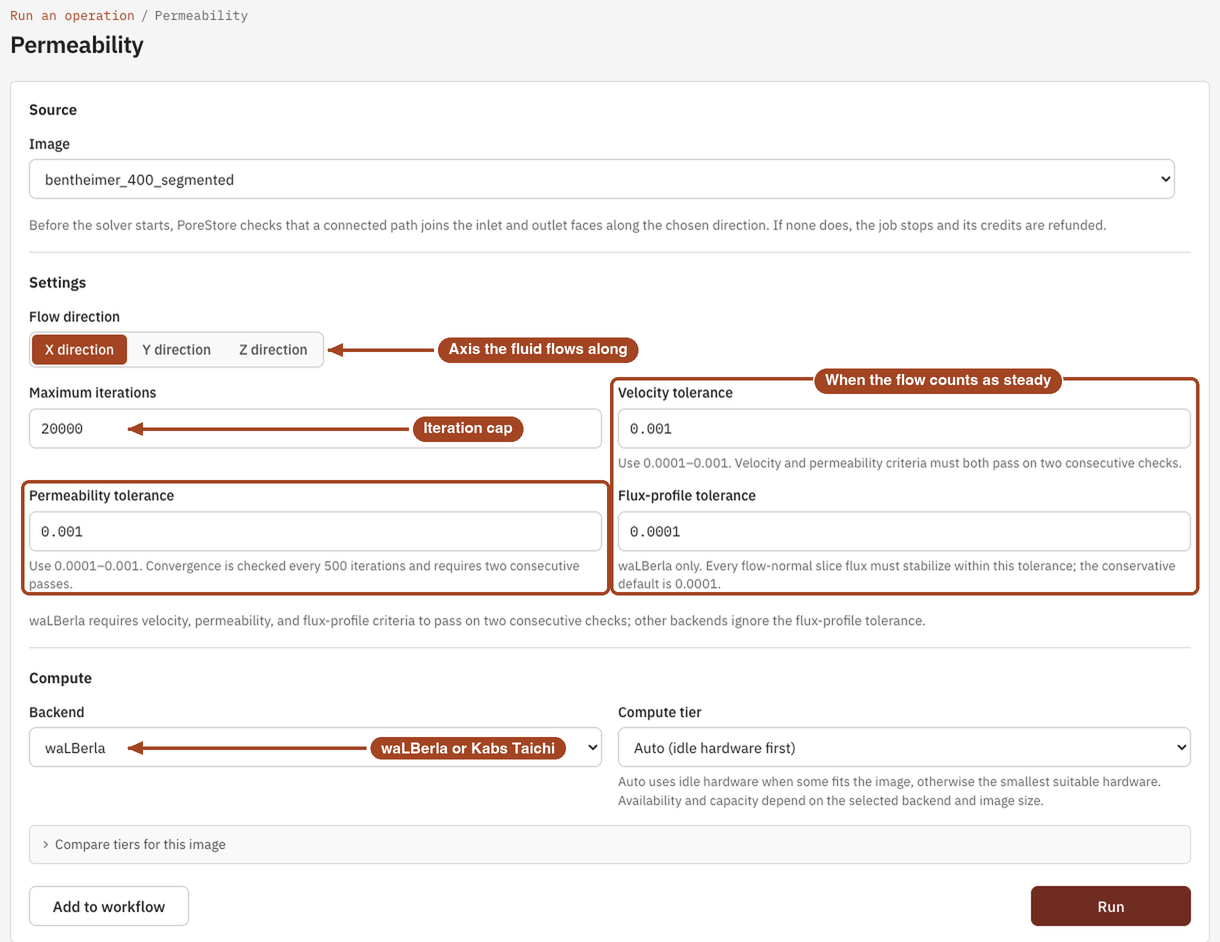Click the PoreStore connected path help text
Image resolution: width=1220 pixels, height=942 pixels.
click(x=568, y=226)
